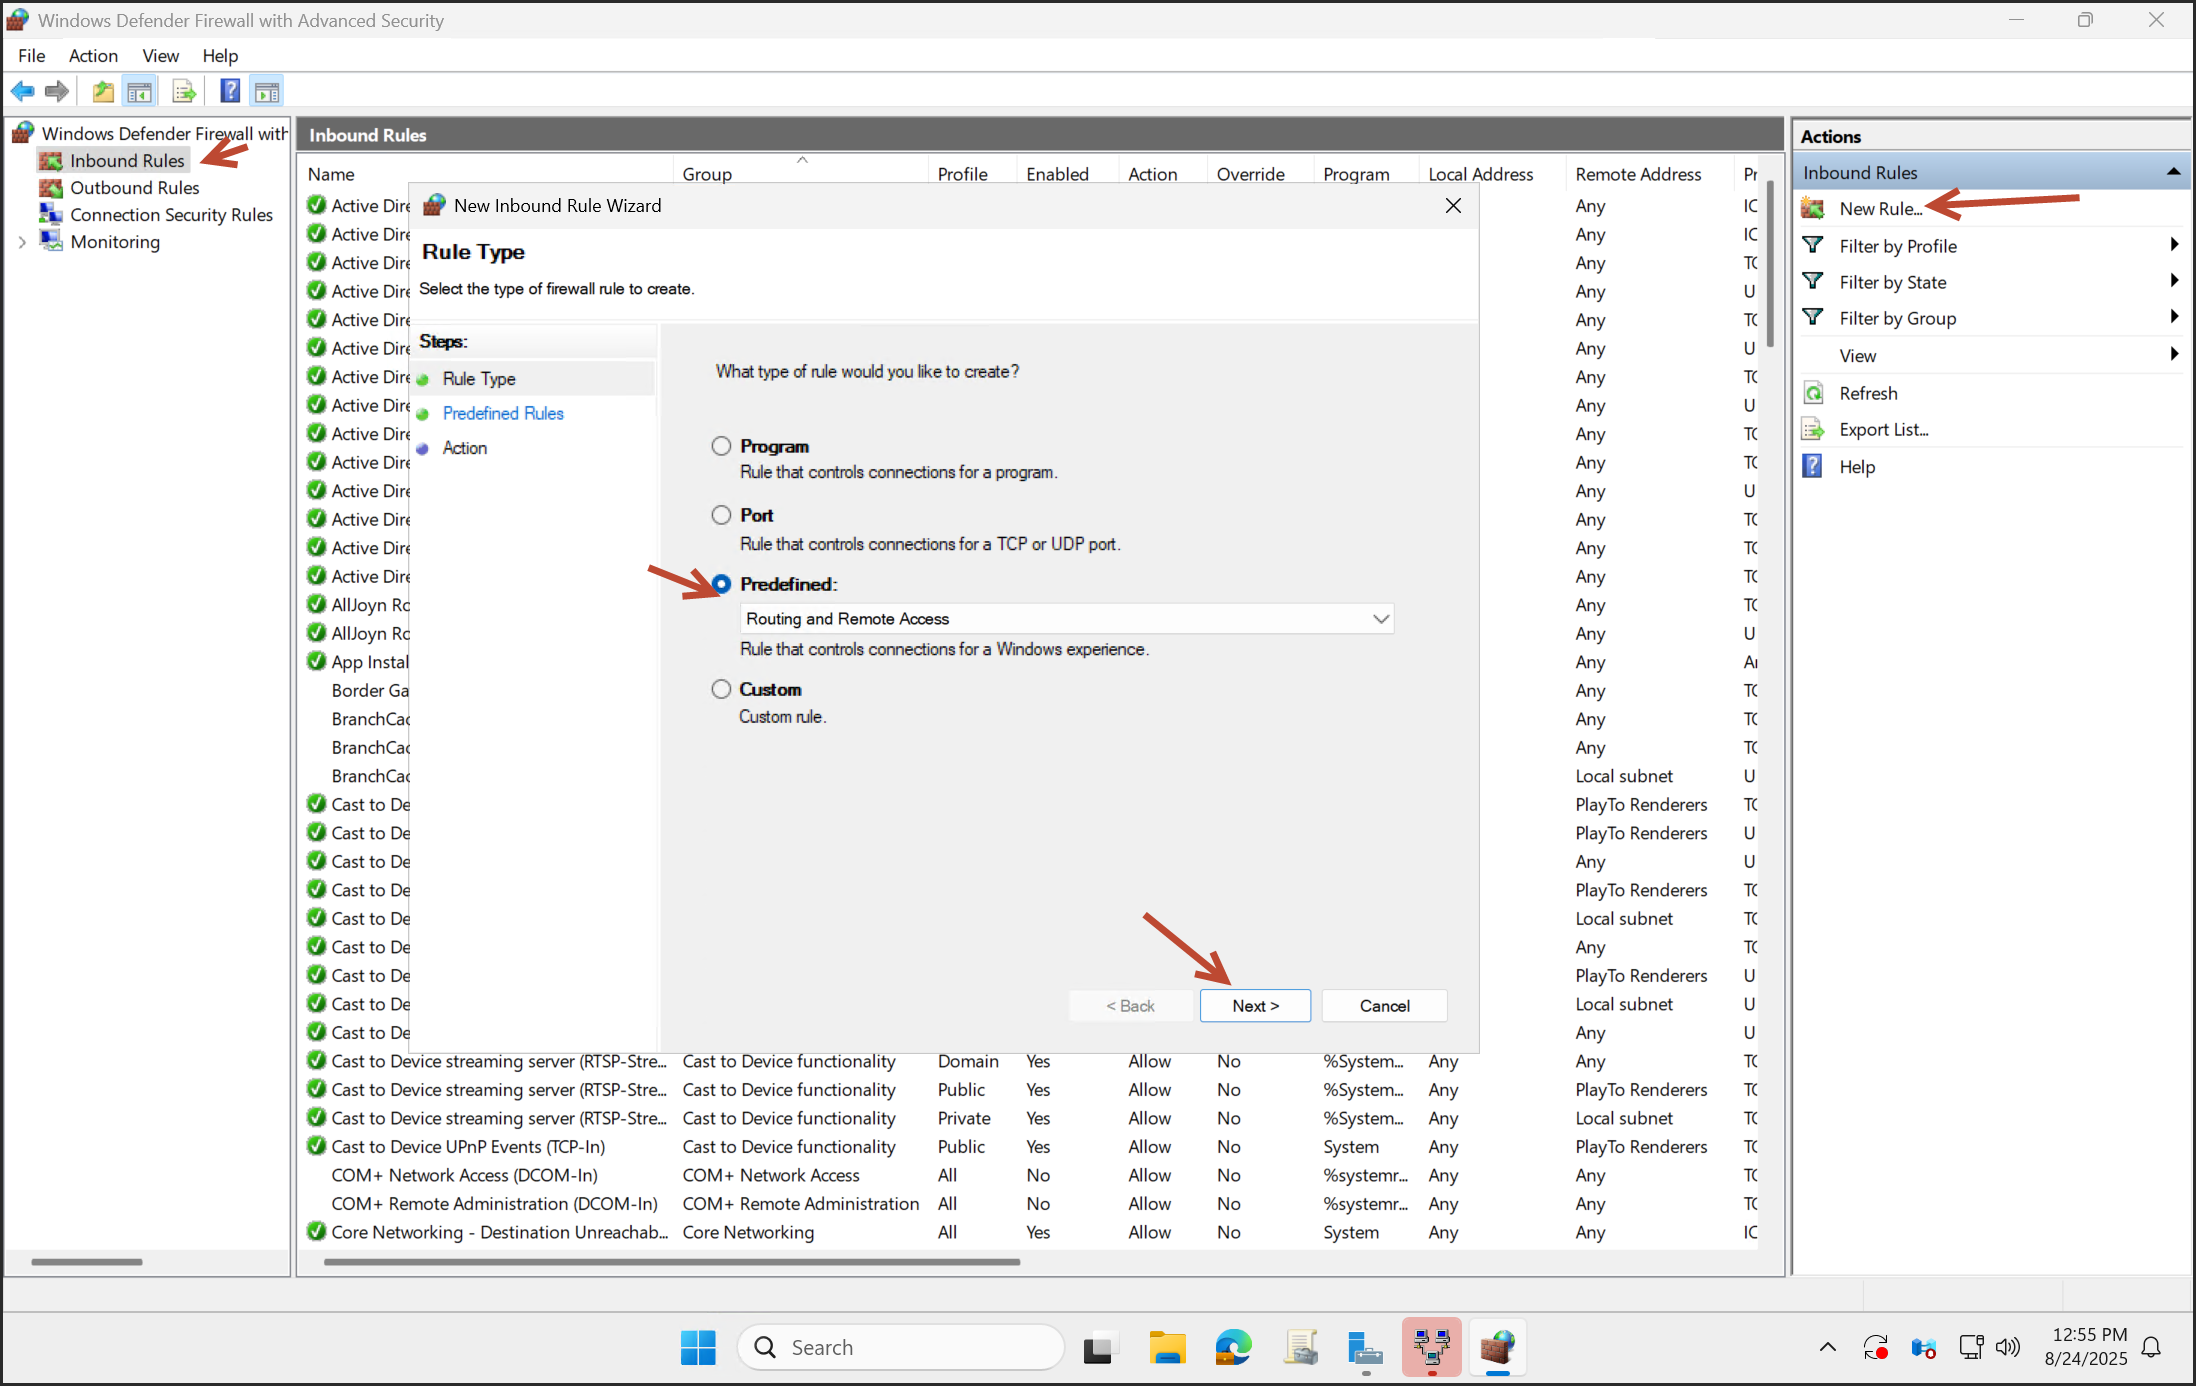The height and width of the screenshot is (1386, 2196).
Task: Open the Action menu
Action: pos(93,56)
